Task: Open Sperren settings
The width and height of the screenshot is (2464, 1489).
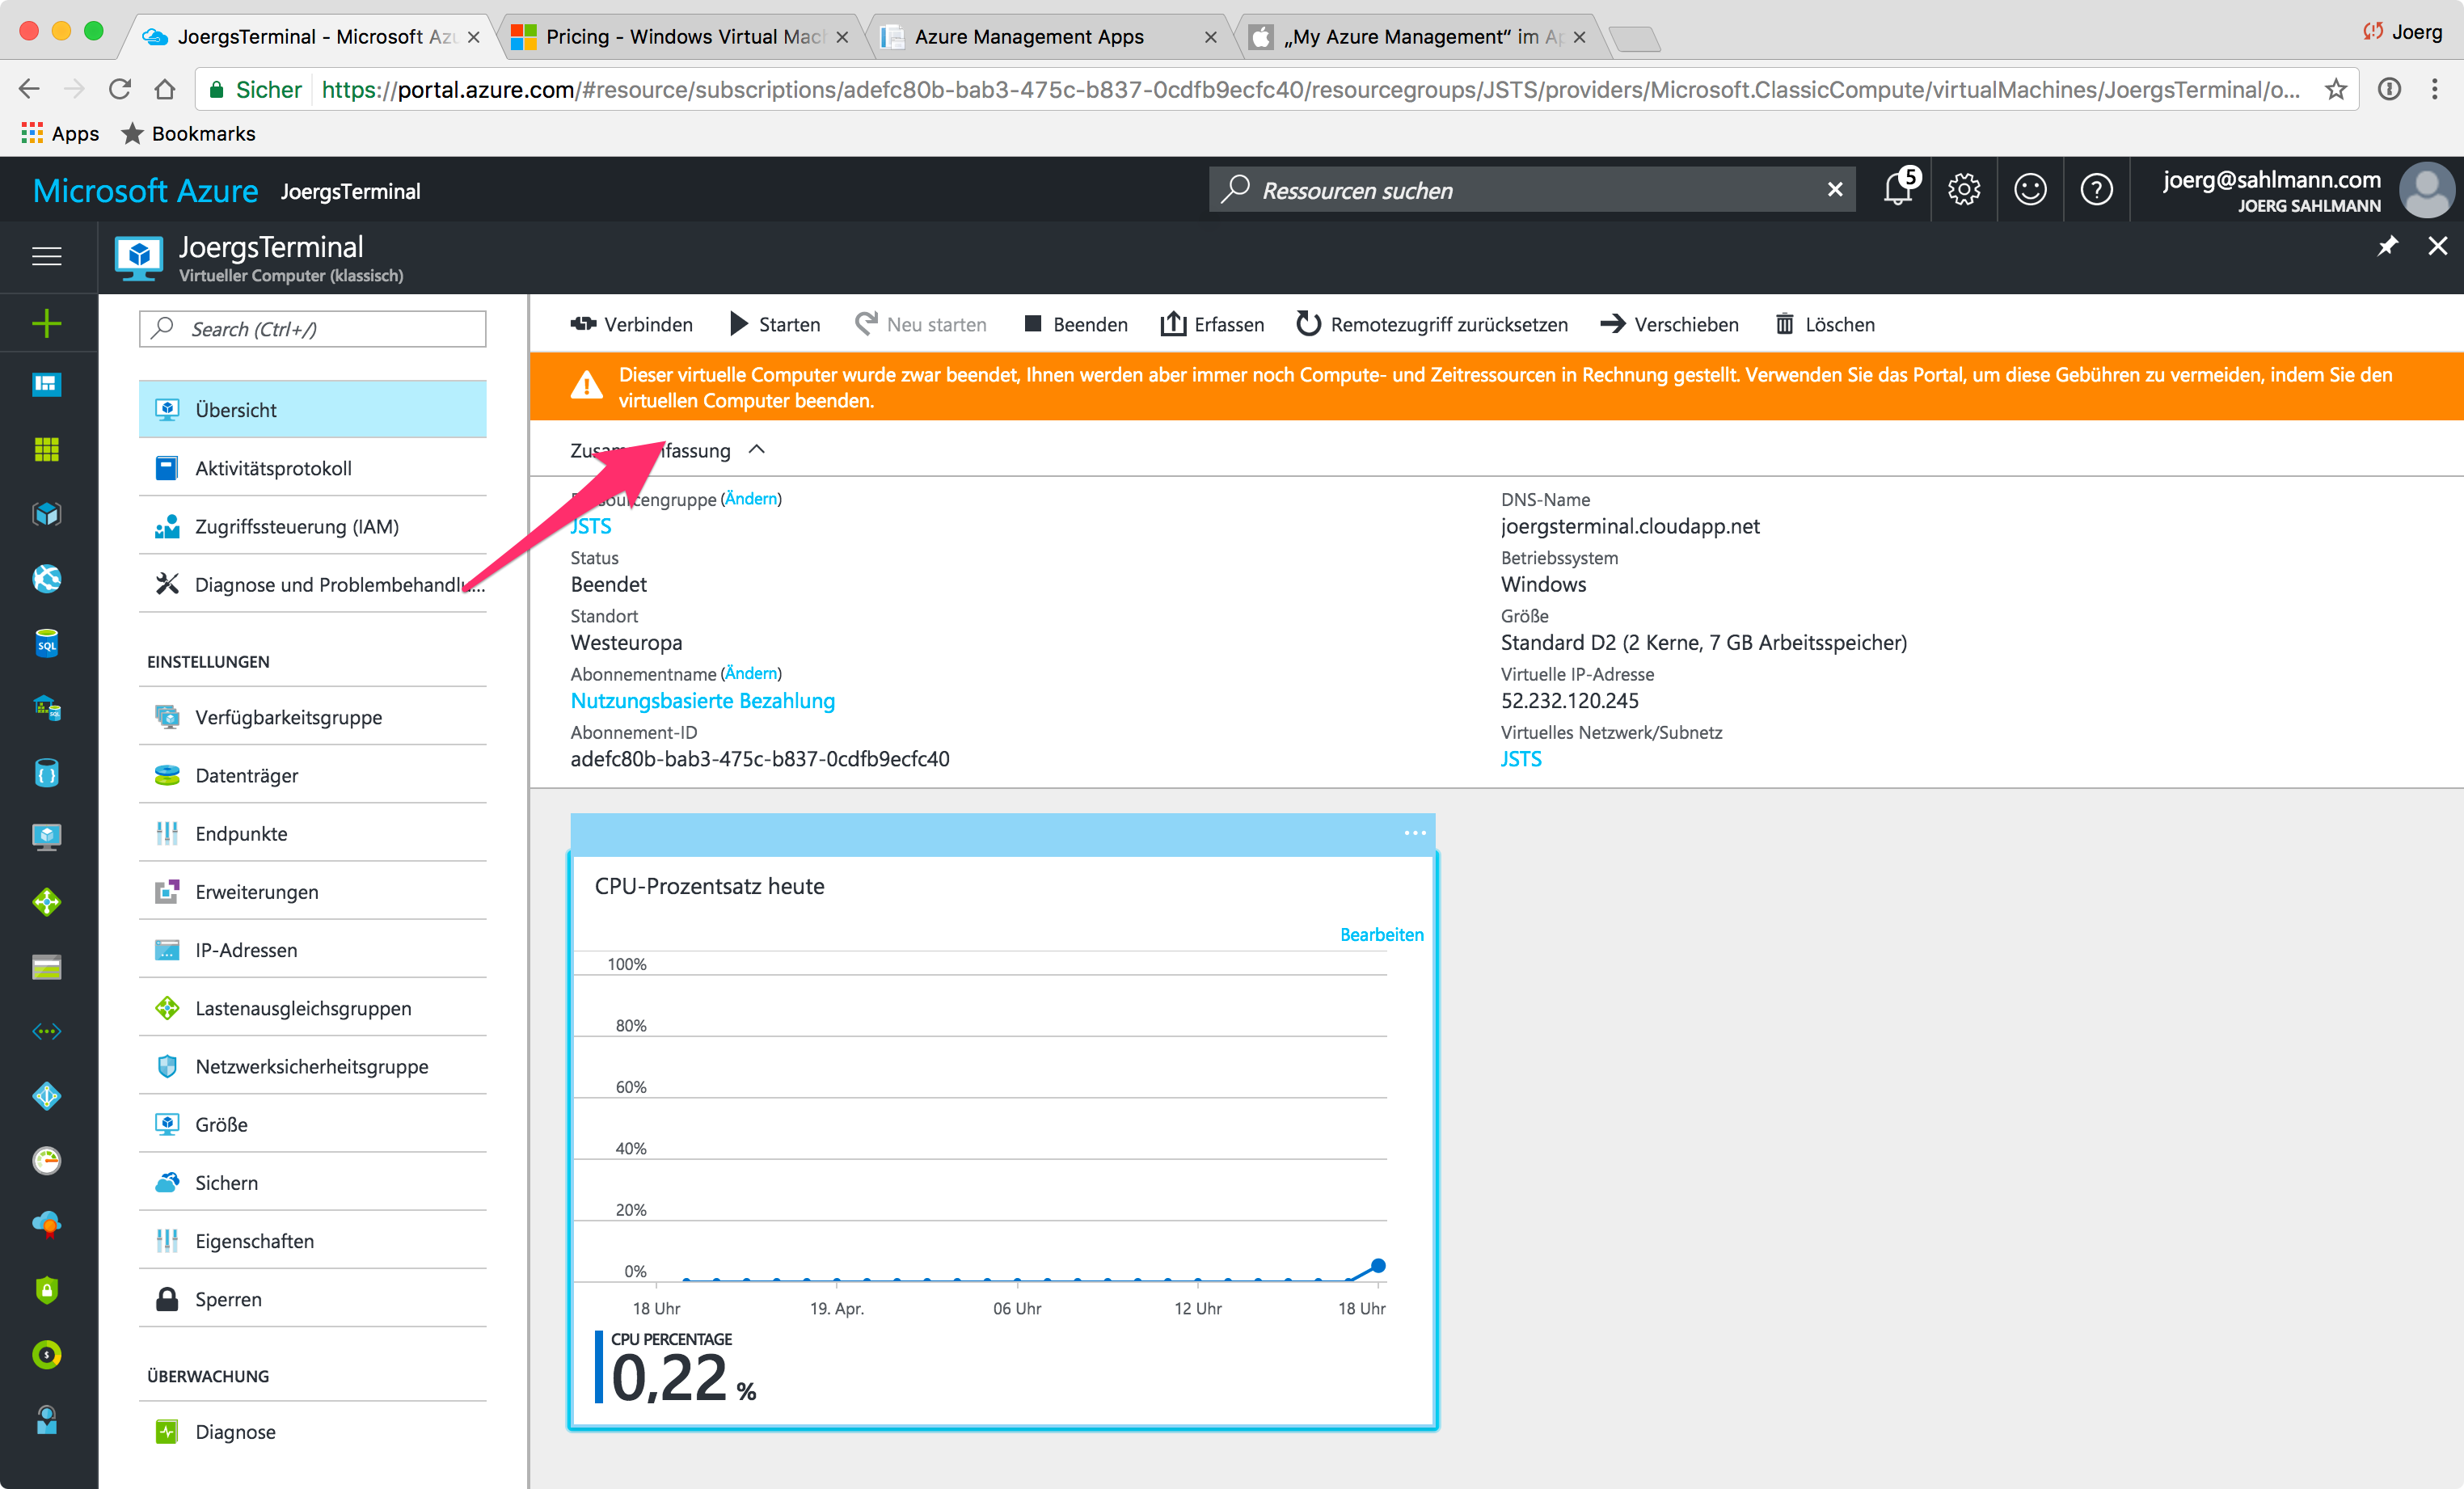Action: (312, 1299)
